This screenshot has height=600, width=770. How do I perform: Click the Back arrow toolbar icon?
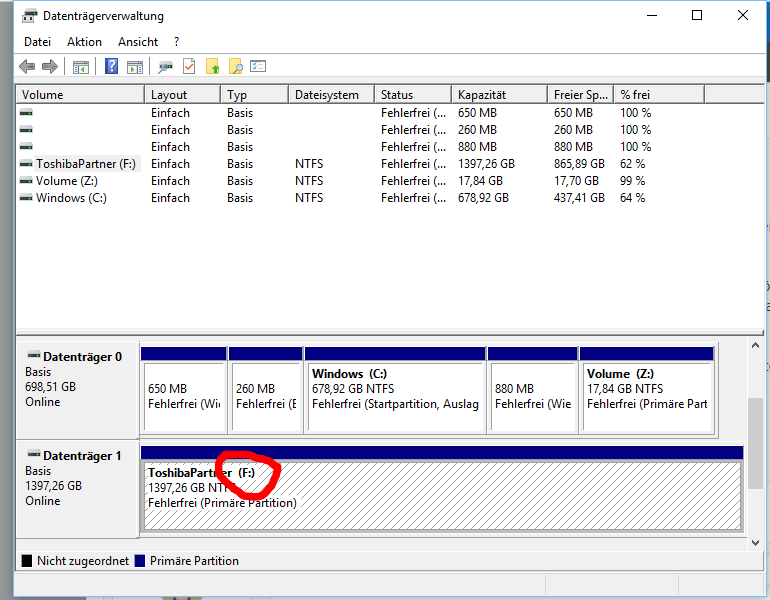pyautogui.click(x=27, y=66)
